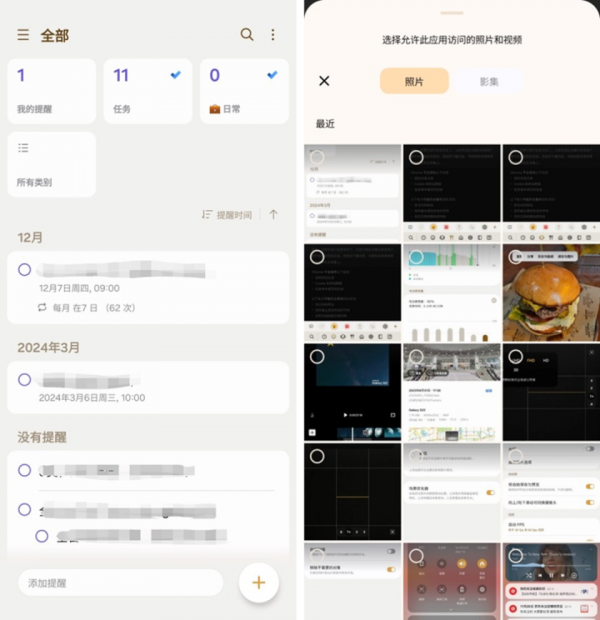Check the circle for the 12月7日 reminder

point(25,270)
